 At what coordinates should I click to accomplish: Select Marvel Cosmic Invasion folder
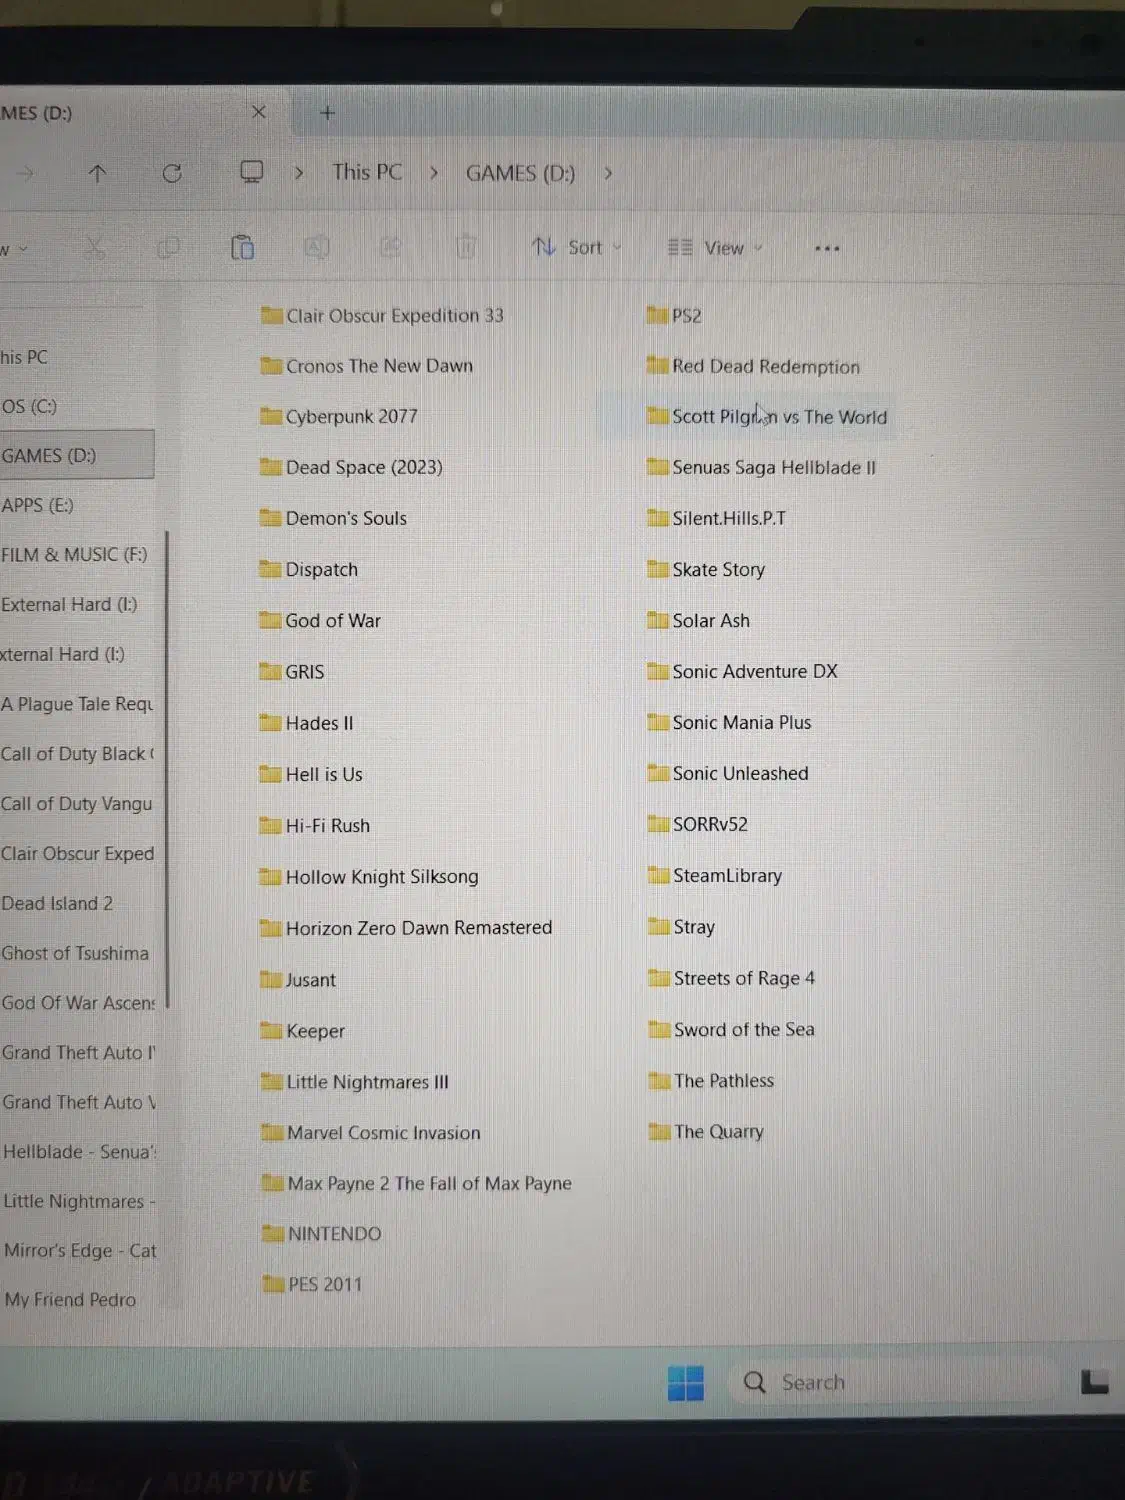click(371, 1133)
